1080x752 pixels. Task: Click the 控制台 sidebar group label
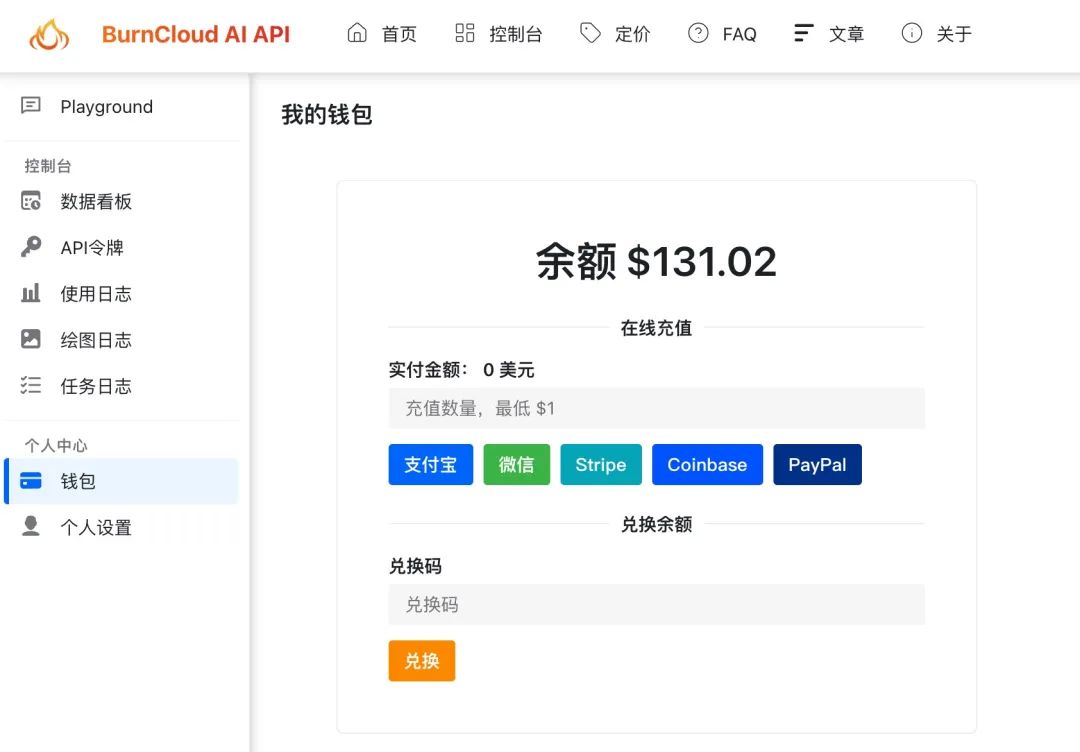(x=48, y=166)
